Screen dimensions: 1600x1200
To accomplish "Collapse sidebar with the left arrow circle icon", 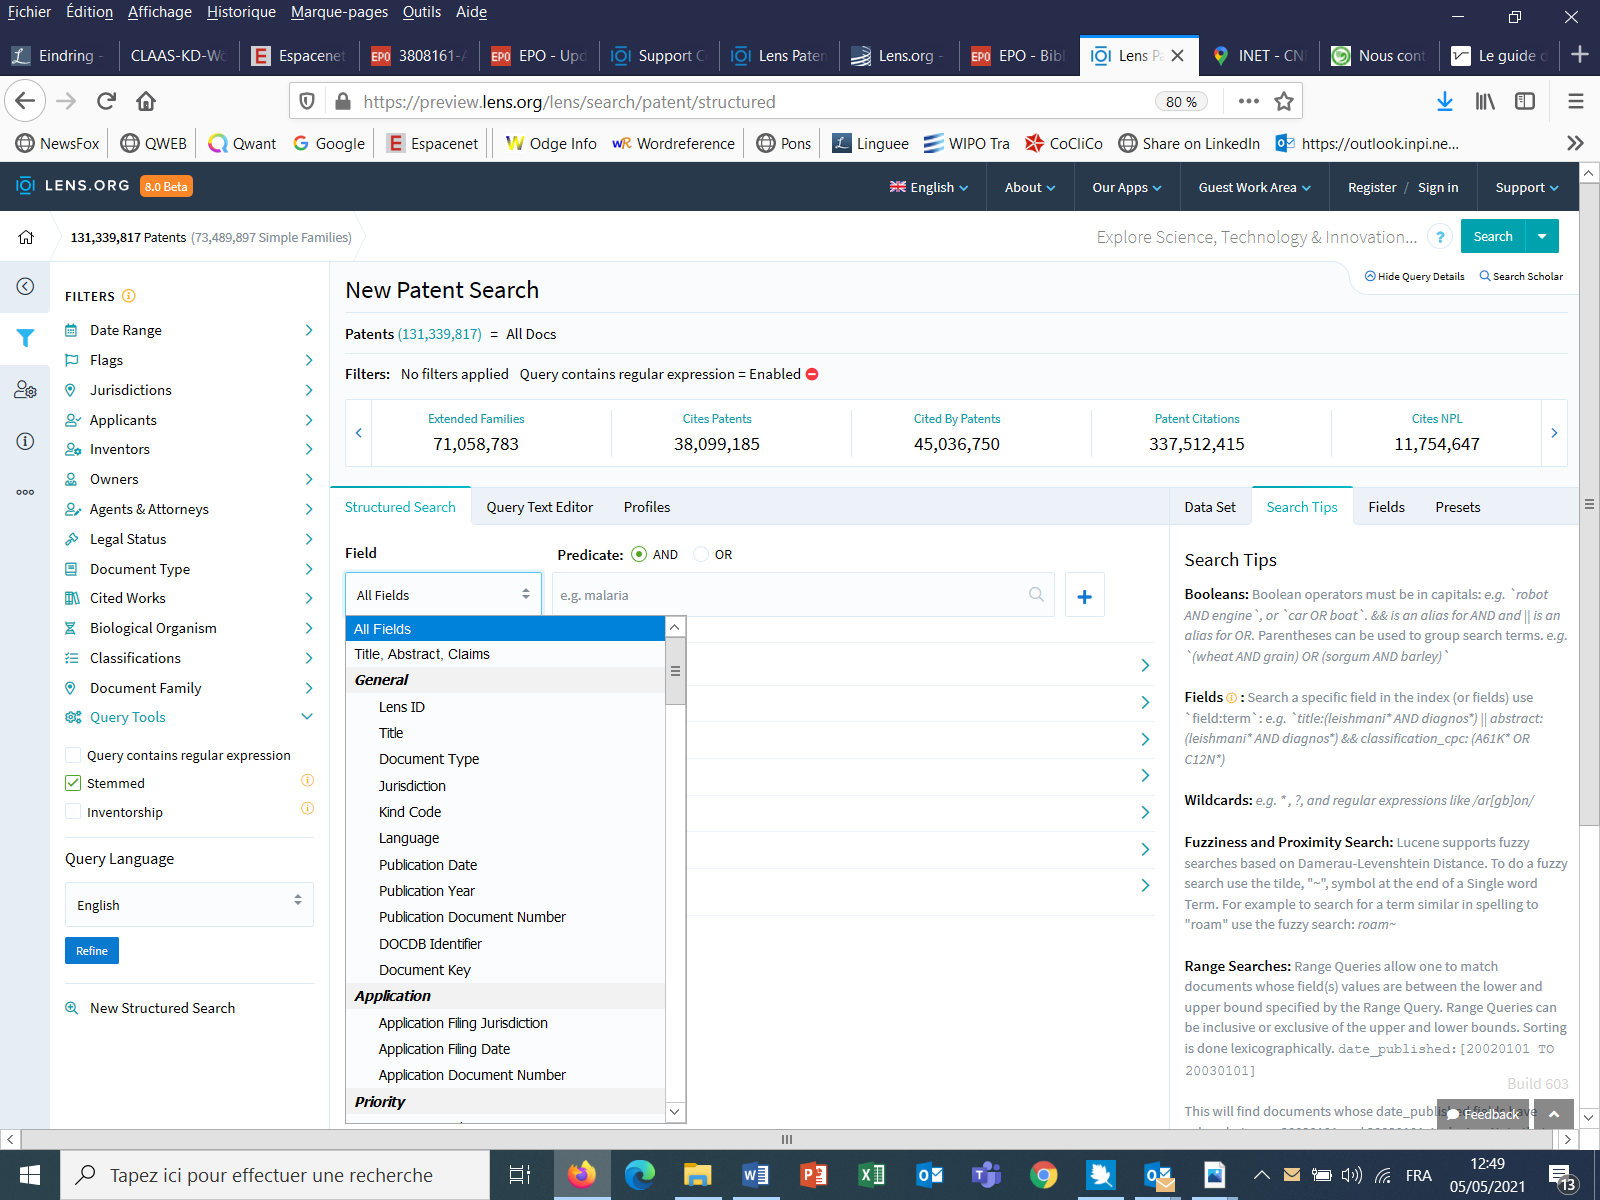I will pyautogui.click(x=25, y=287).
